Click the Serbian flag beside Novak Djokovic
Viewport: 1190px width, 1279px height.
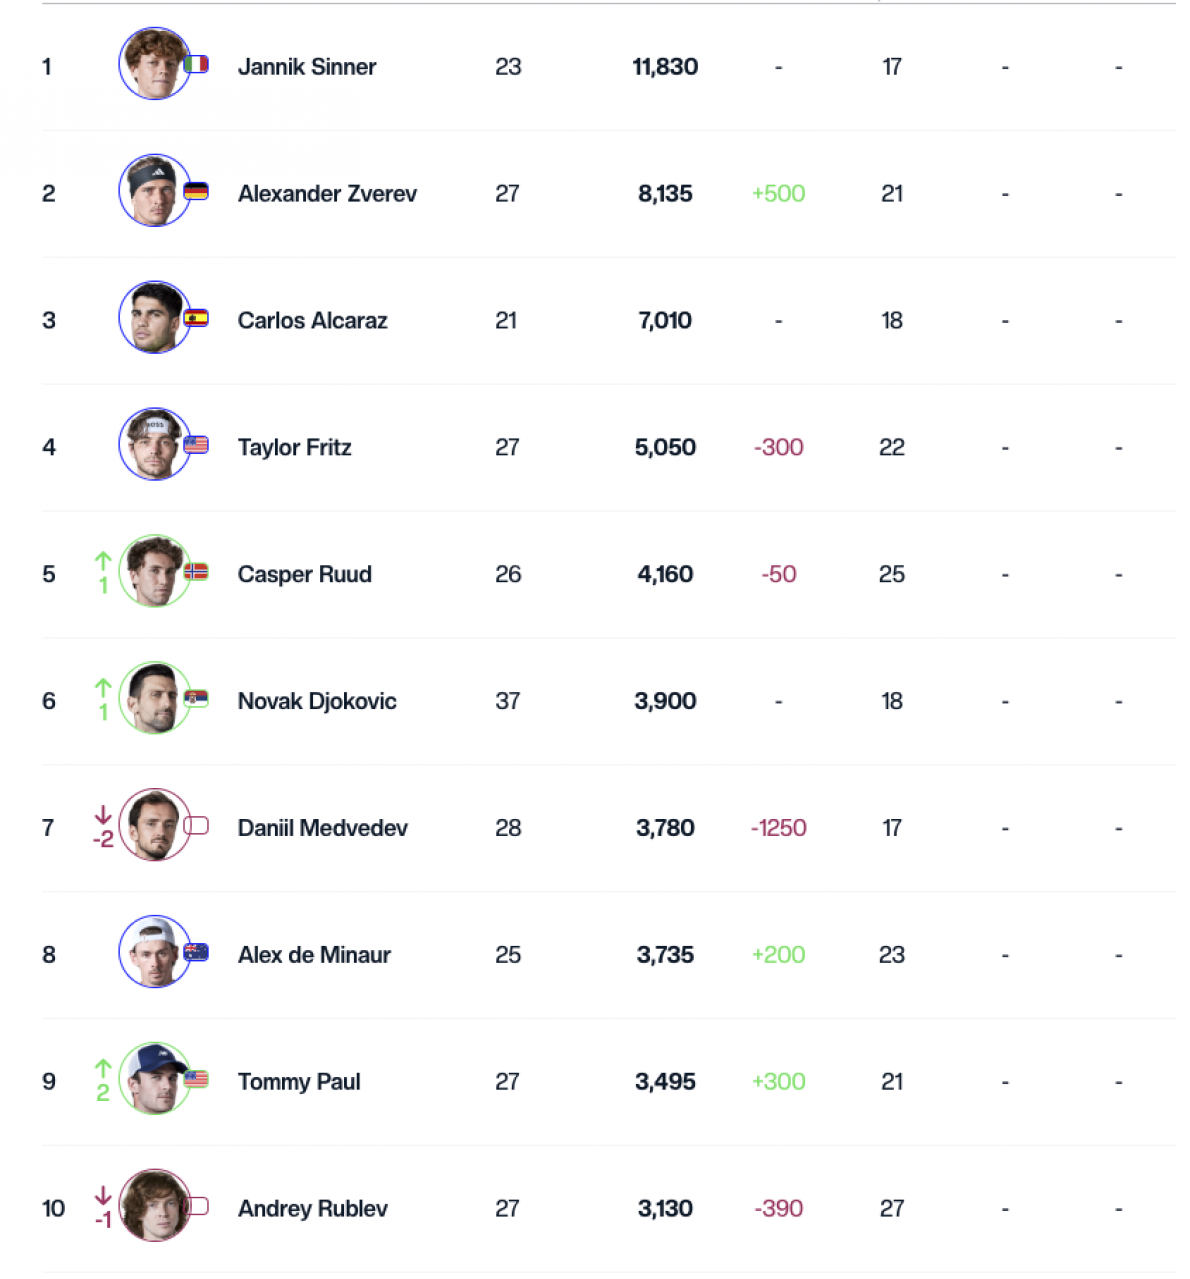coord(197,699)
